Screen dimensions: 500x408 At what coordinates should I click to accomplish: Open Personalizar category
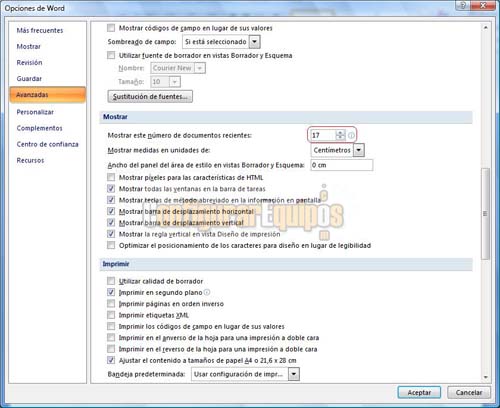pyautogui.click(x=35, y=112)
